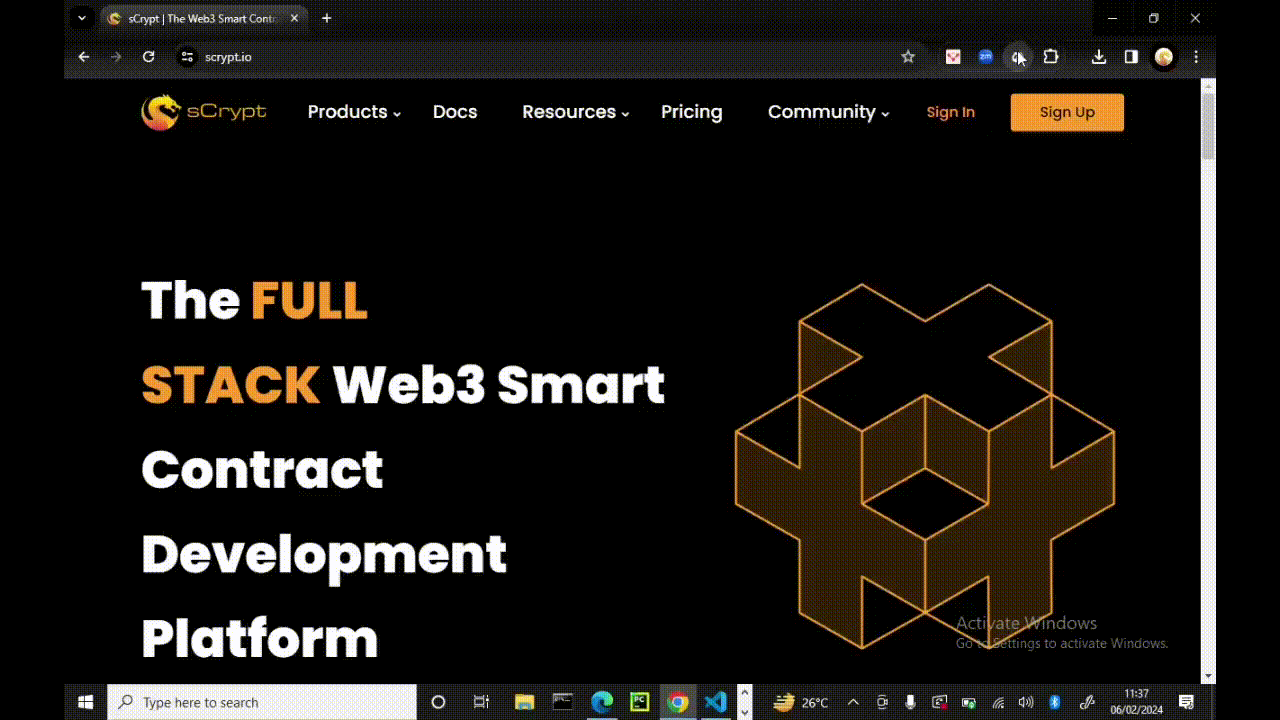Click the Chrome profile avatar

(1163, 57)
